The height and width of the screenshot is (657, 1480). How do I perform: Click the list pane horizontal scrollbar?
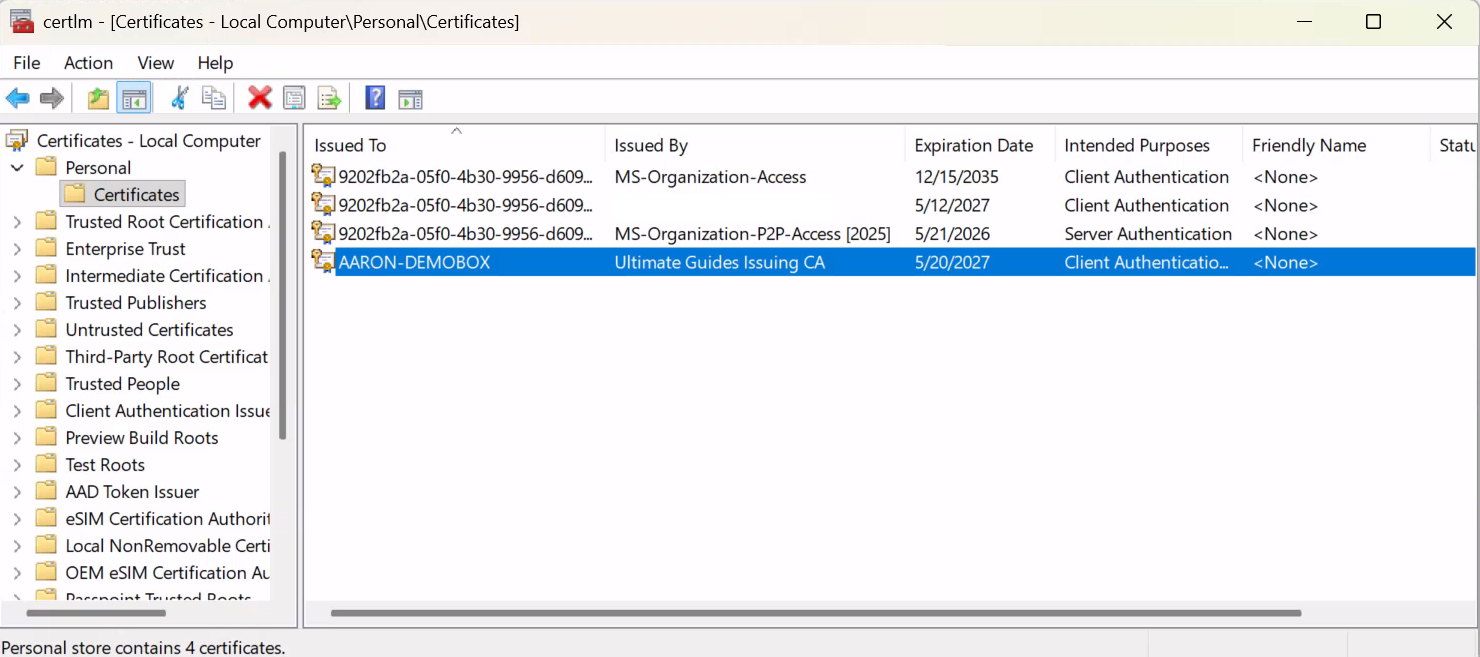[x=816, y=613]
